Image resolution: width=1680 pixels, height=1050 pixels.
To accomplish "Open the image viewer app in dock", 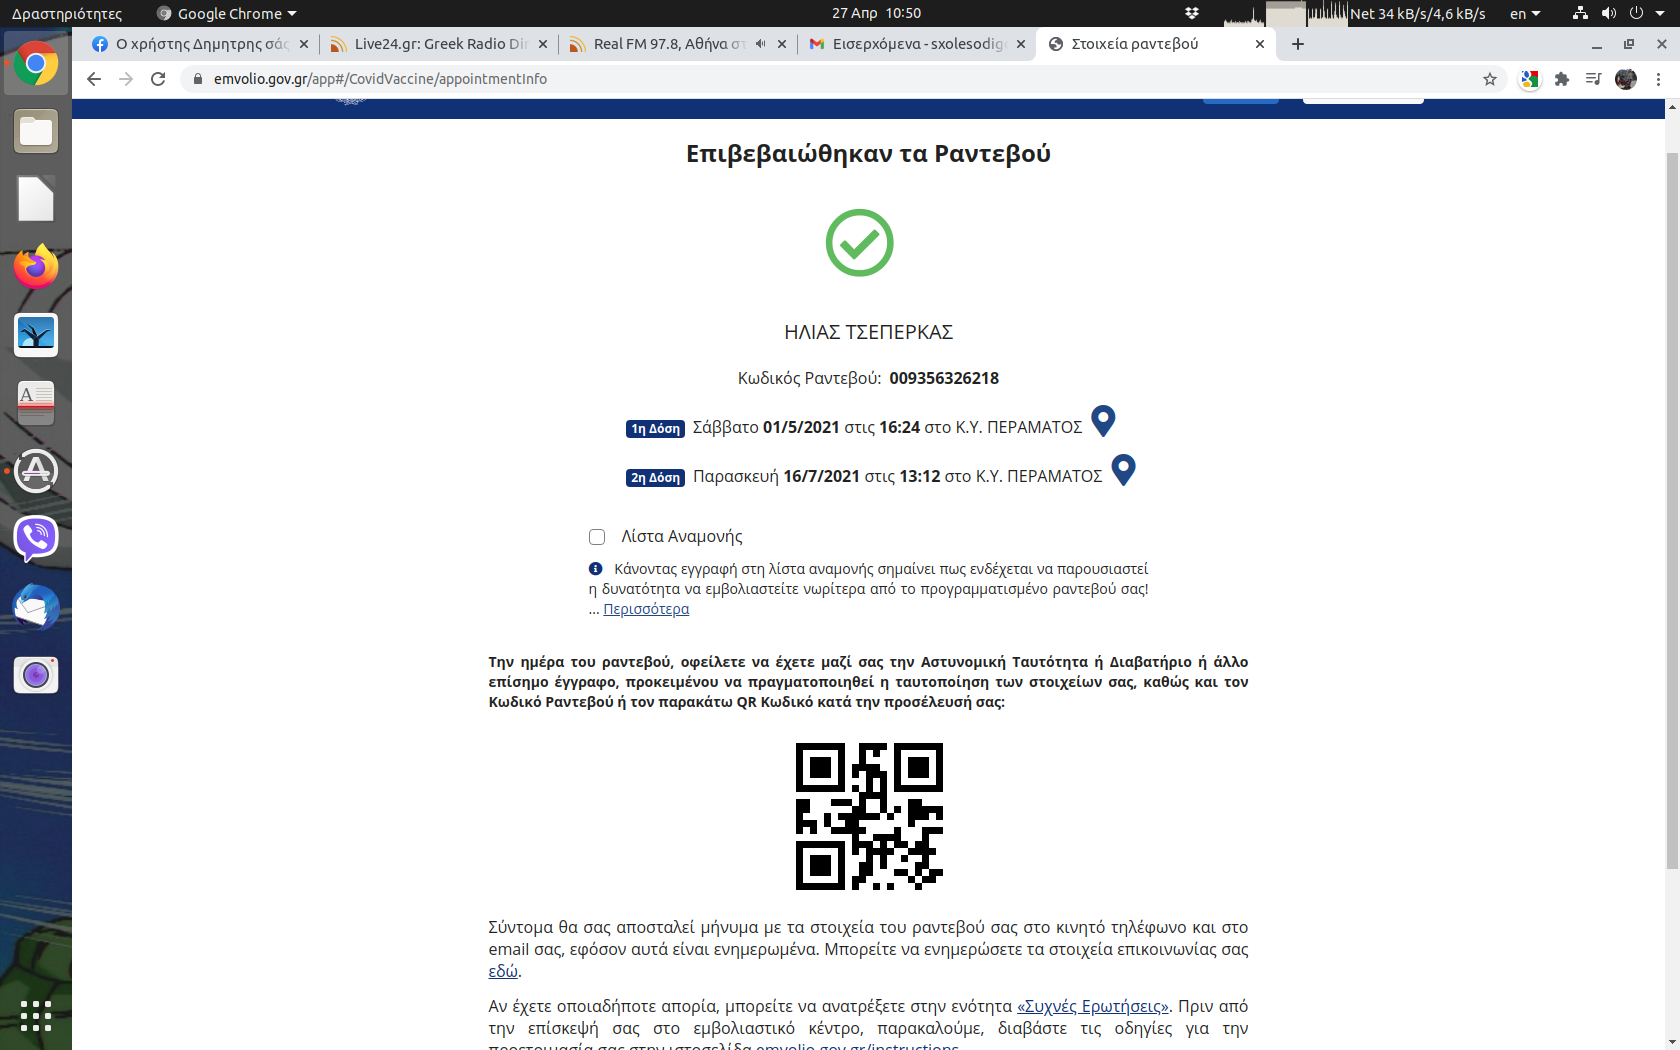I will [x=36, y=335].
